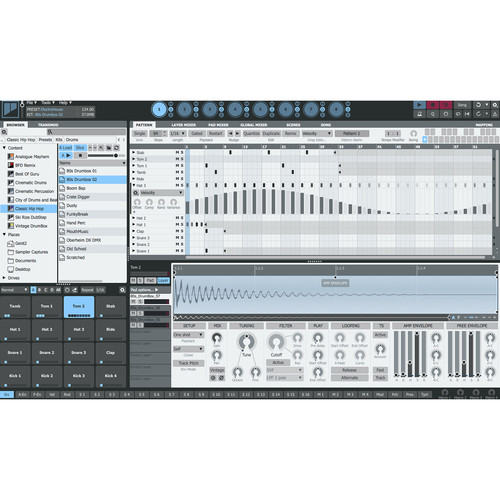Click the Pattern 1 name field
Viewport: 500px width, 500px height.
coord(352,133)
